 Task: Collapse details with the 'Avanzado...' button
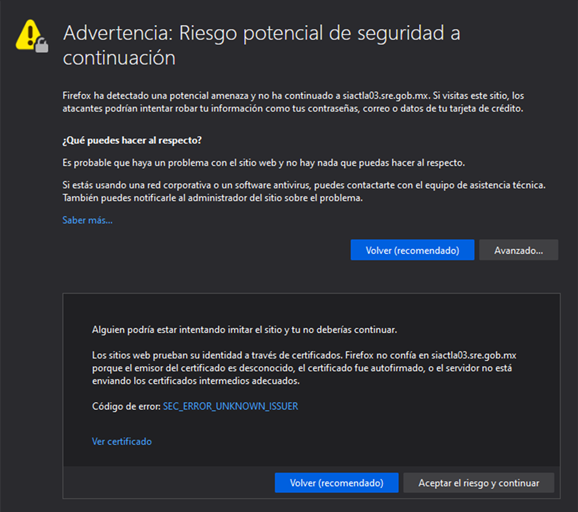518,250
